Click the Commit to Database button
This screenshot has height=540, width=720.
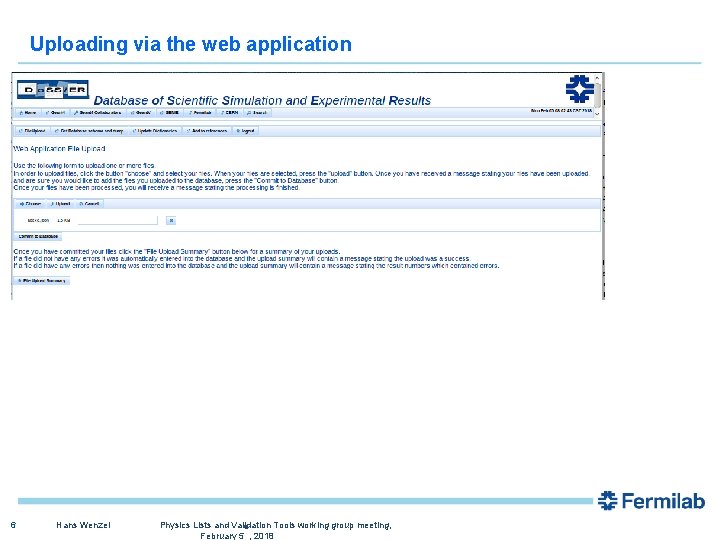[x=38, y=236]
